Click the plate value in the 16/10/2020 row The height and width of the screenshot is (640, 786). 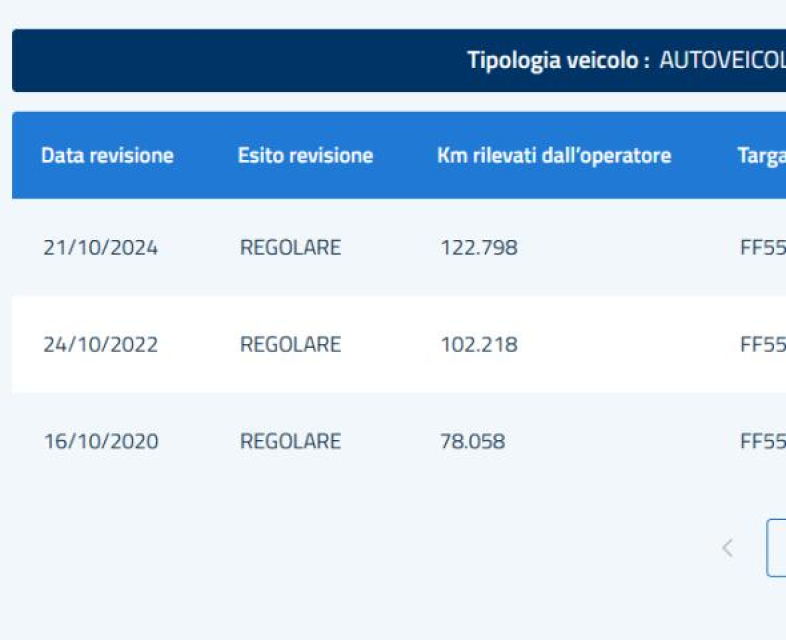[762, 441]
